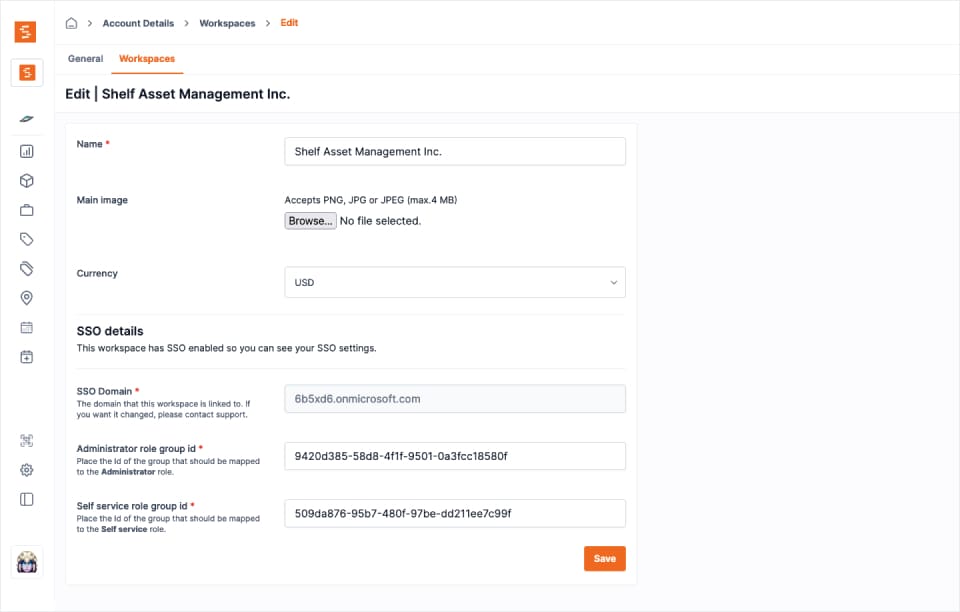960x612 pixels.
Task: Click the Save button
Action: pyautogui.click(x=605, y=559)
